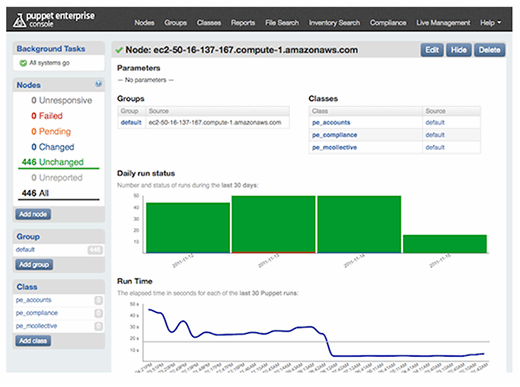The width and height of the screenshot is (520, 387).
Task: Click the Run Time heading
Action: click(x=135, y=281)
